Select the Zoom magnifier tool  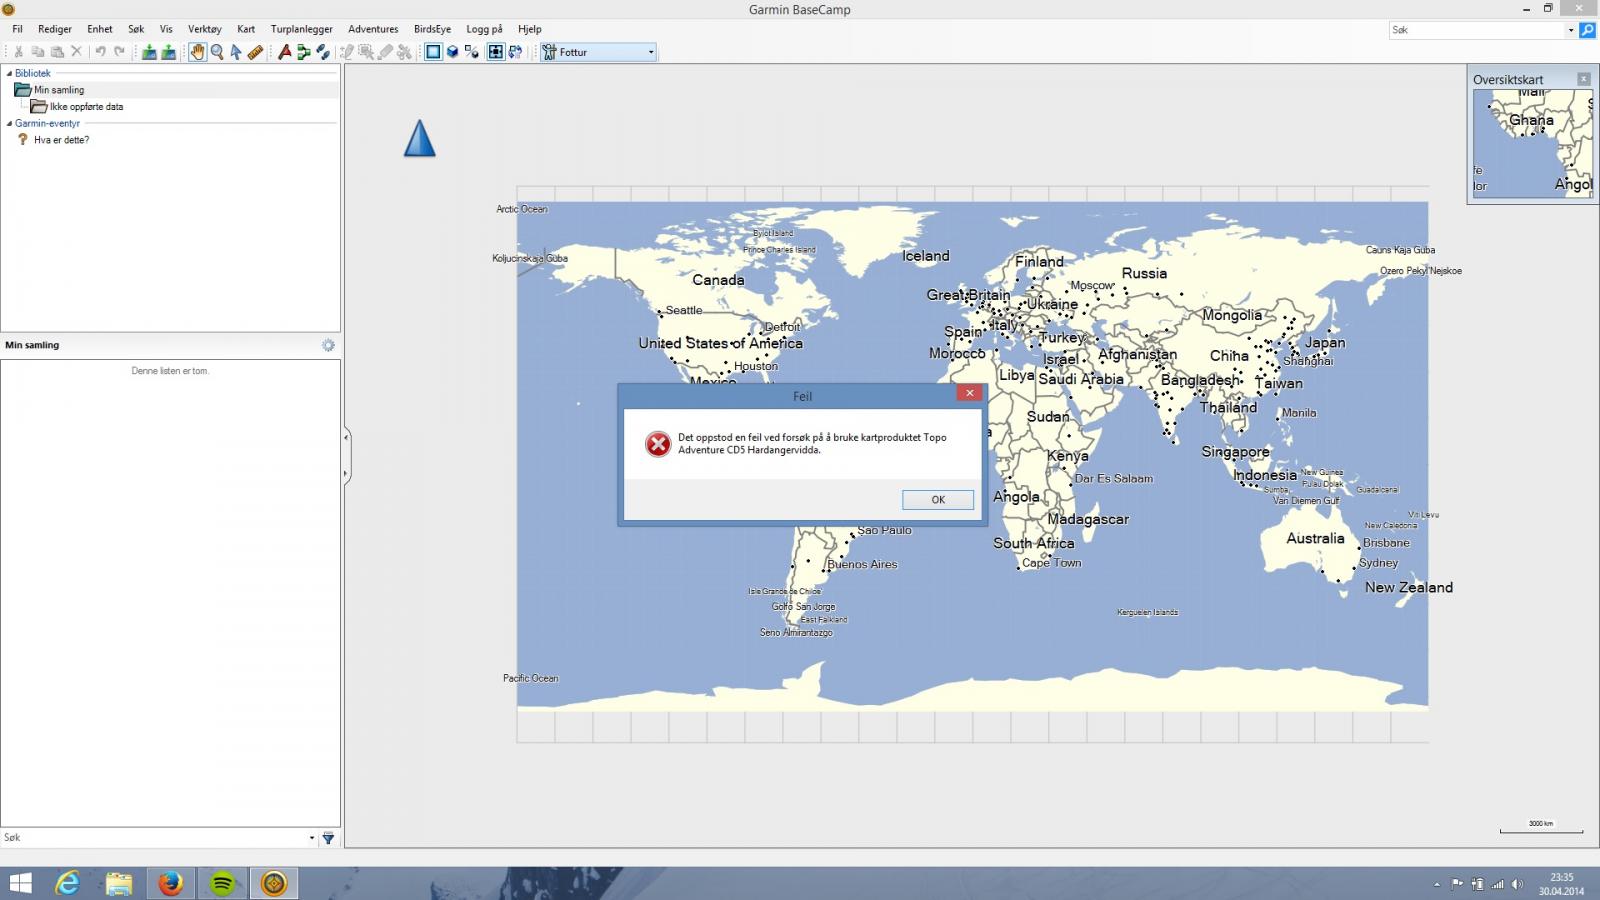(x=217, y=52)
